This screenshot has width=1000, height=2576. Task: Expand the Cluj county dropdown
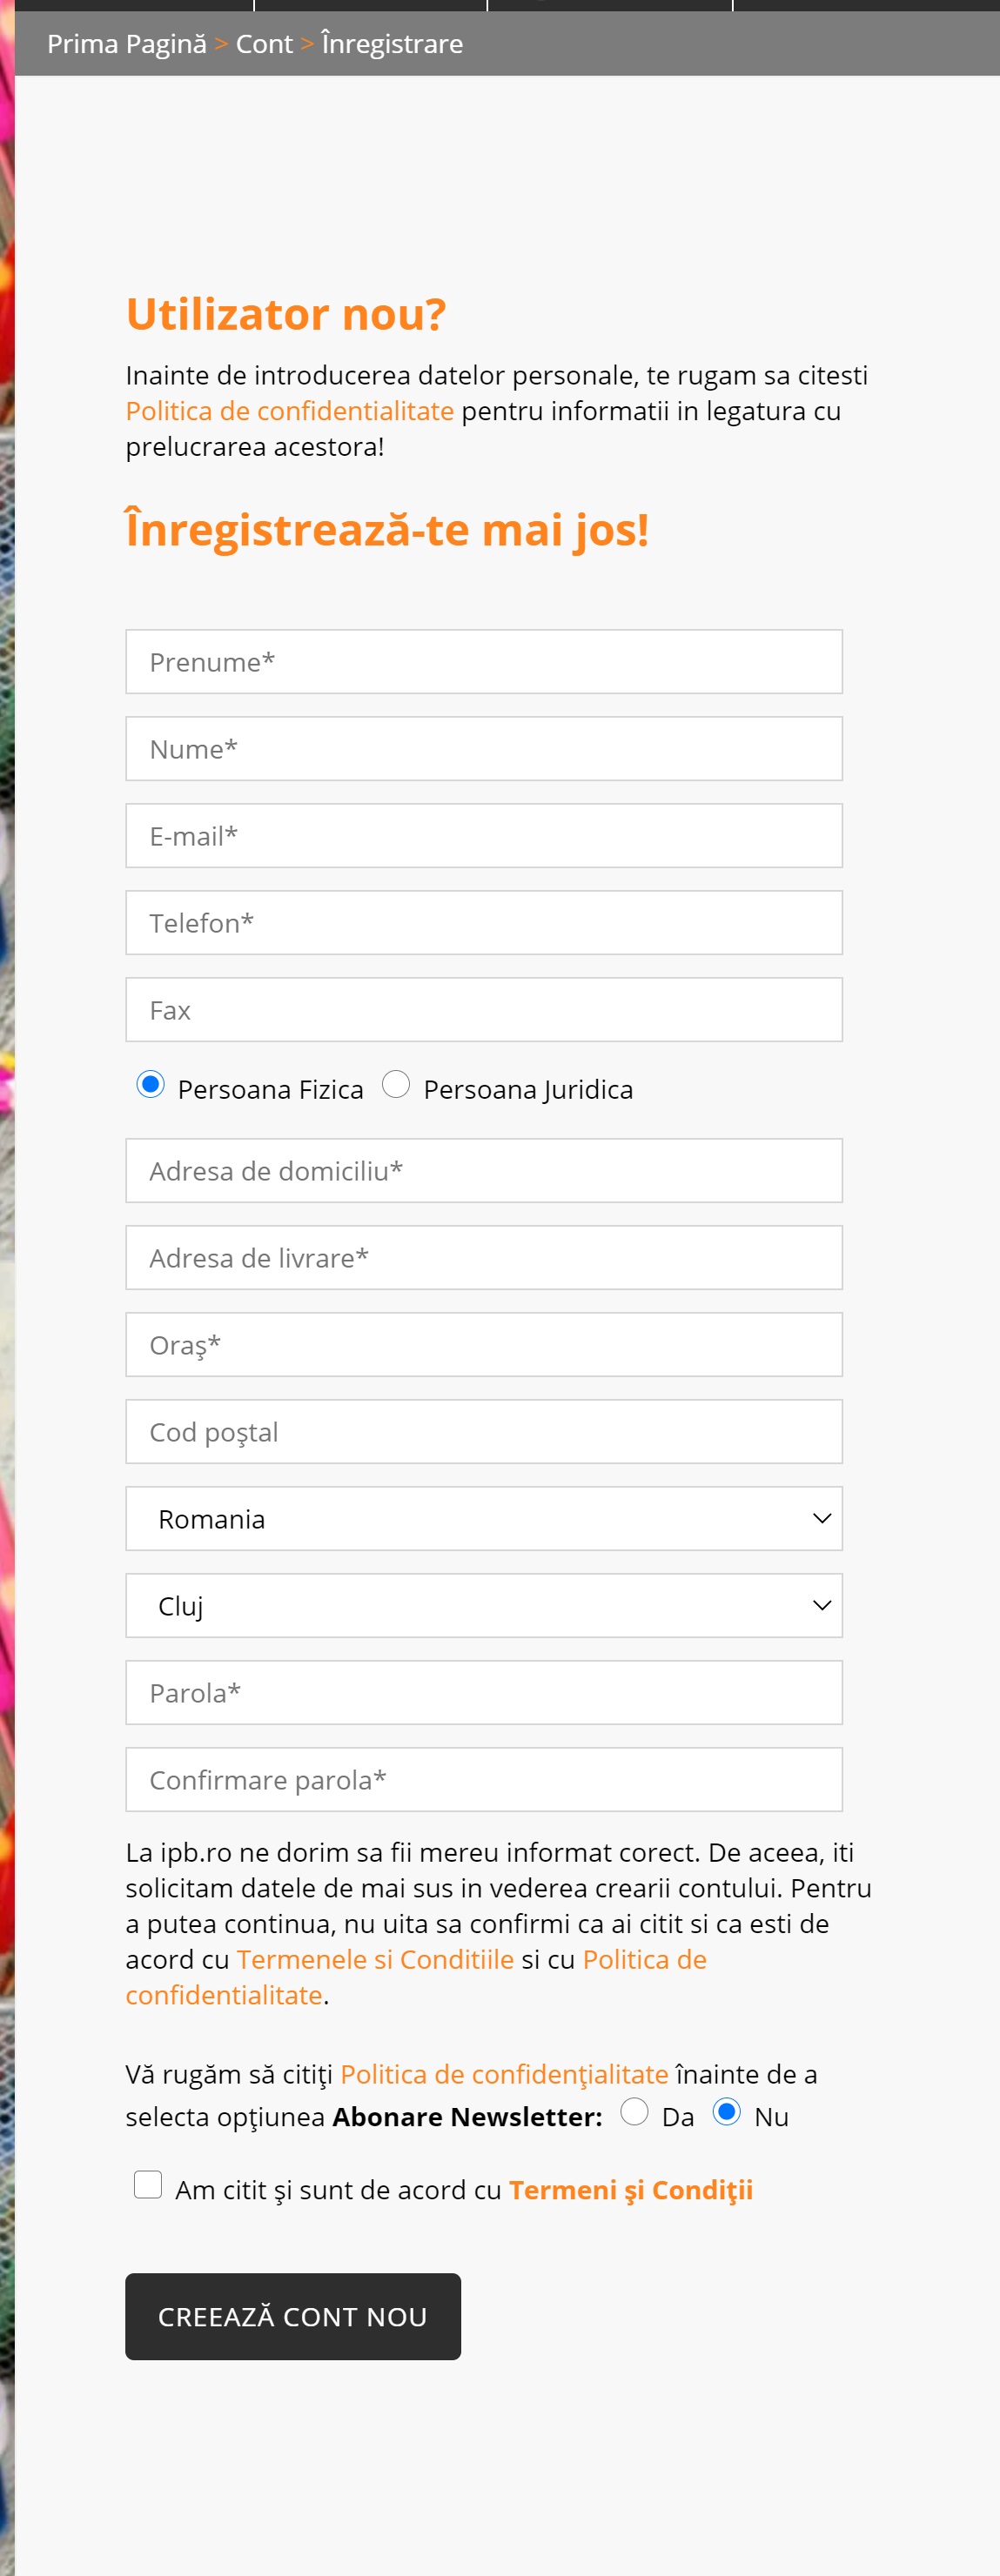tap(484, 1606)
